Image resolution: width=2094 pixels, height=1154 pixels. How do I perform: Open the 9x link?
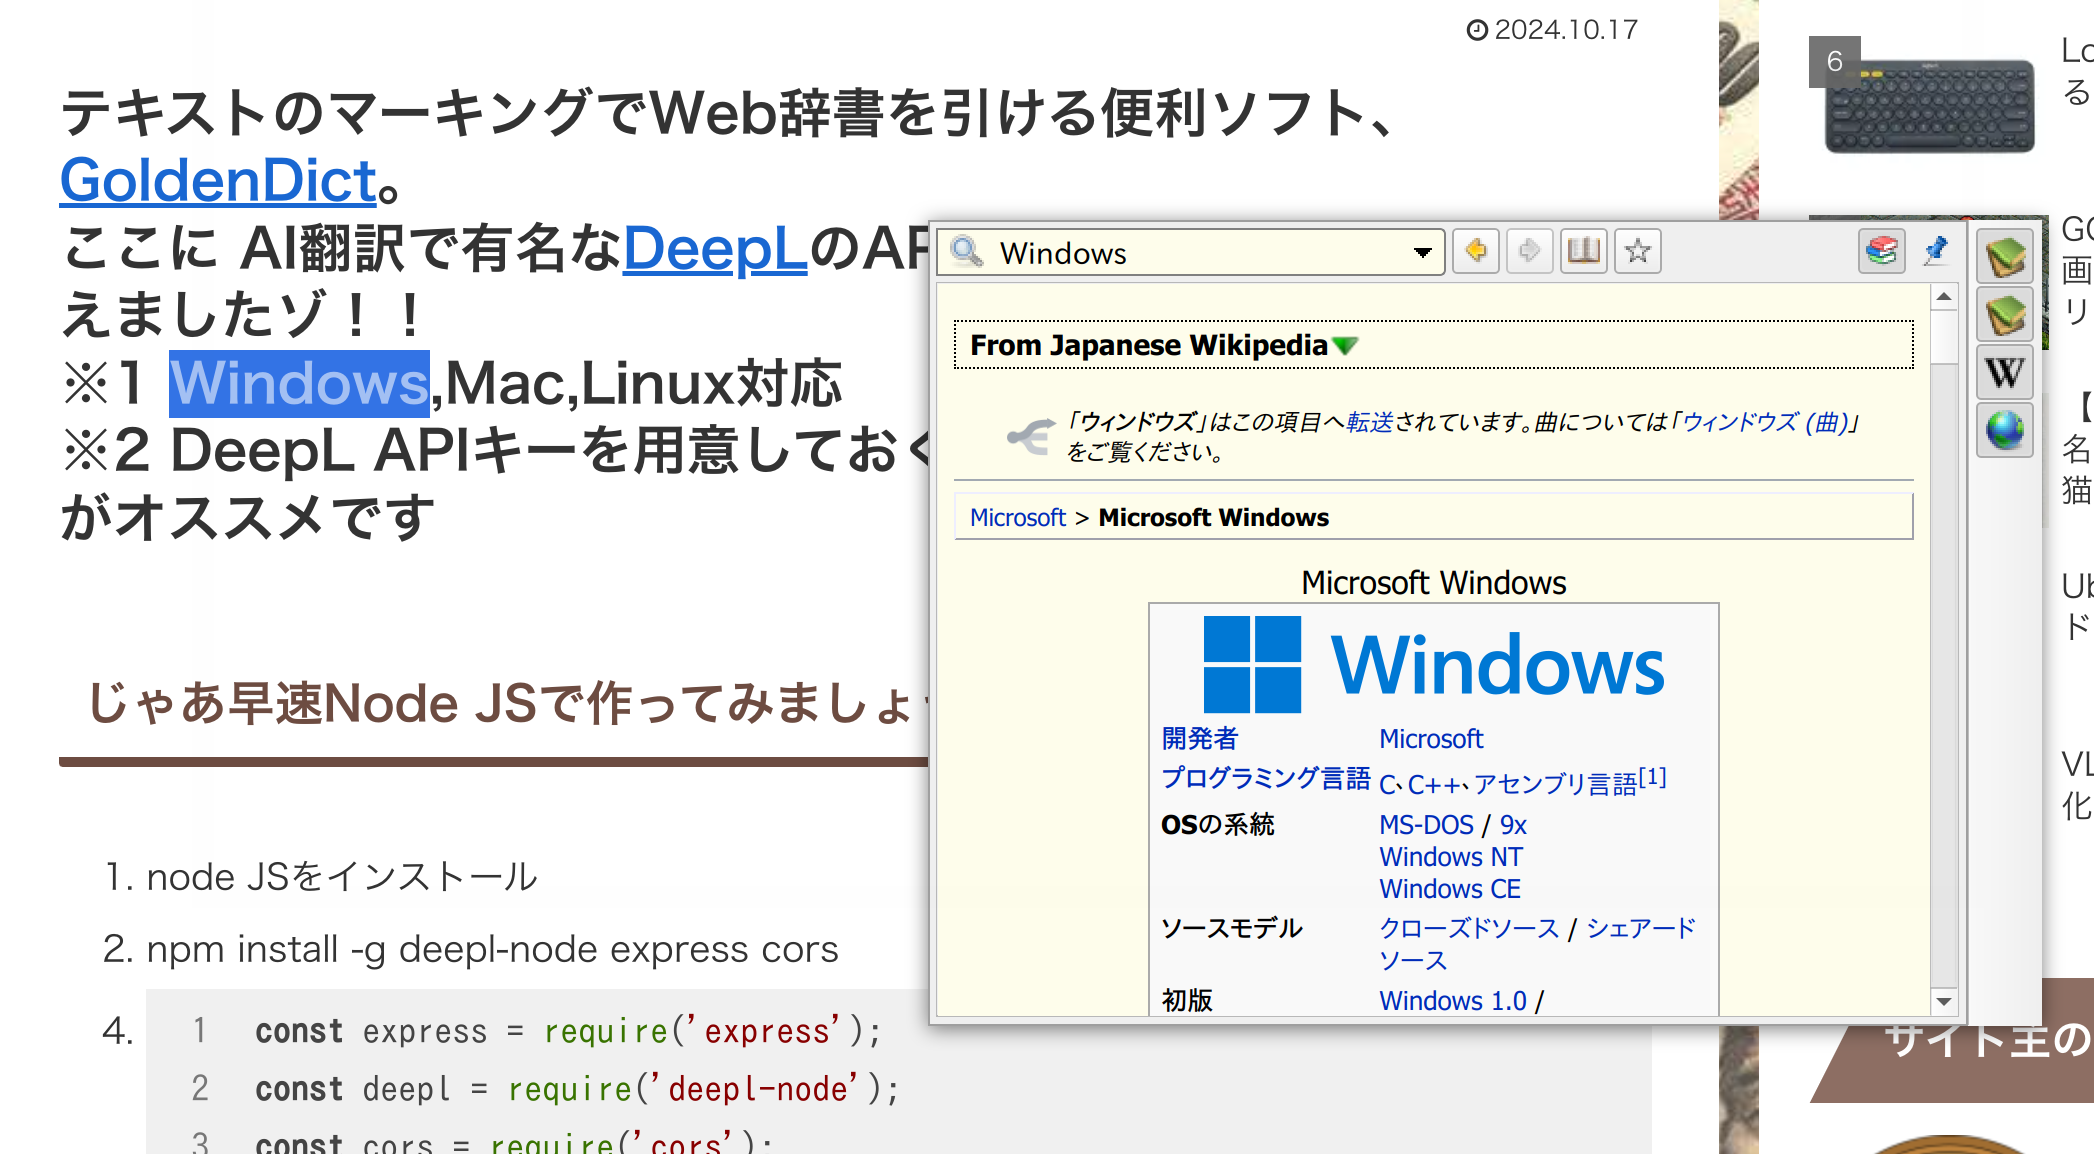coord(1513,825)
